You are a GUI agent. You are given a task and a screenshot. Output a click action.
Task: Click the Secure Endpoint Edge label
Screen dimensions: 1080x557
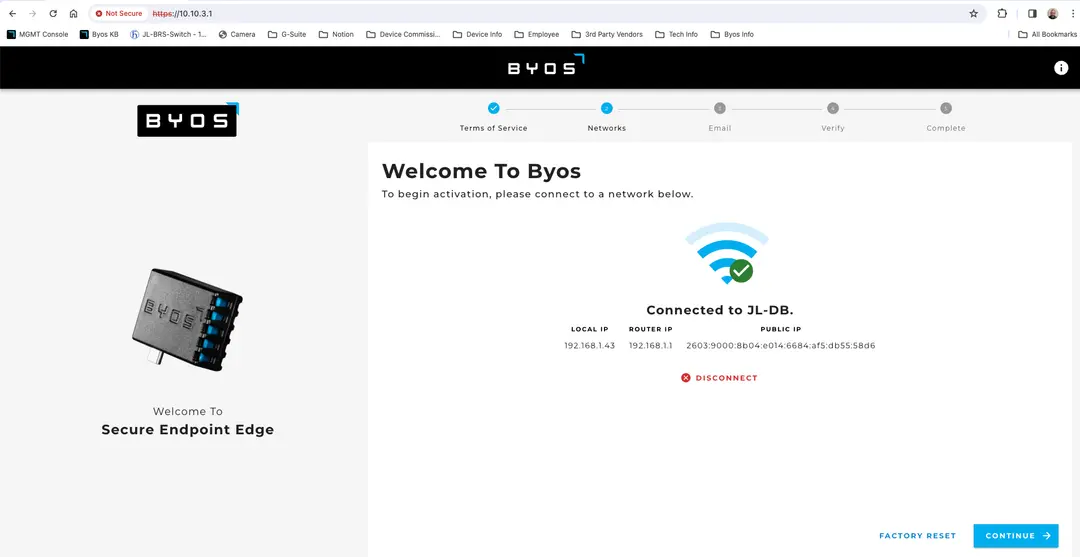click(x=187, y=430)
